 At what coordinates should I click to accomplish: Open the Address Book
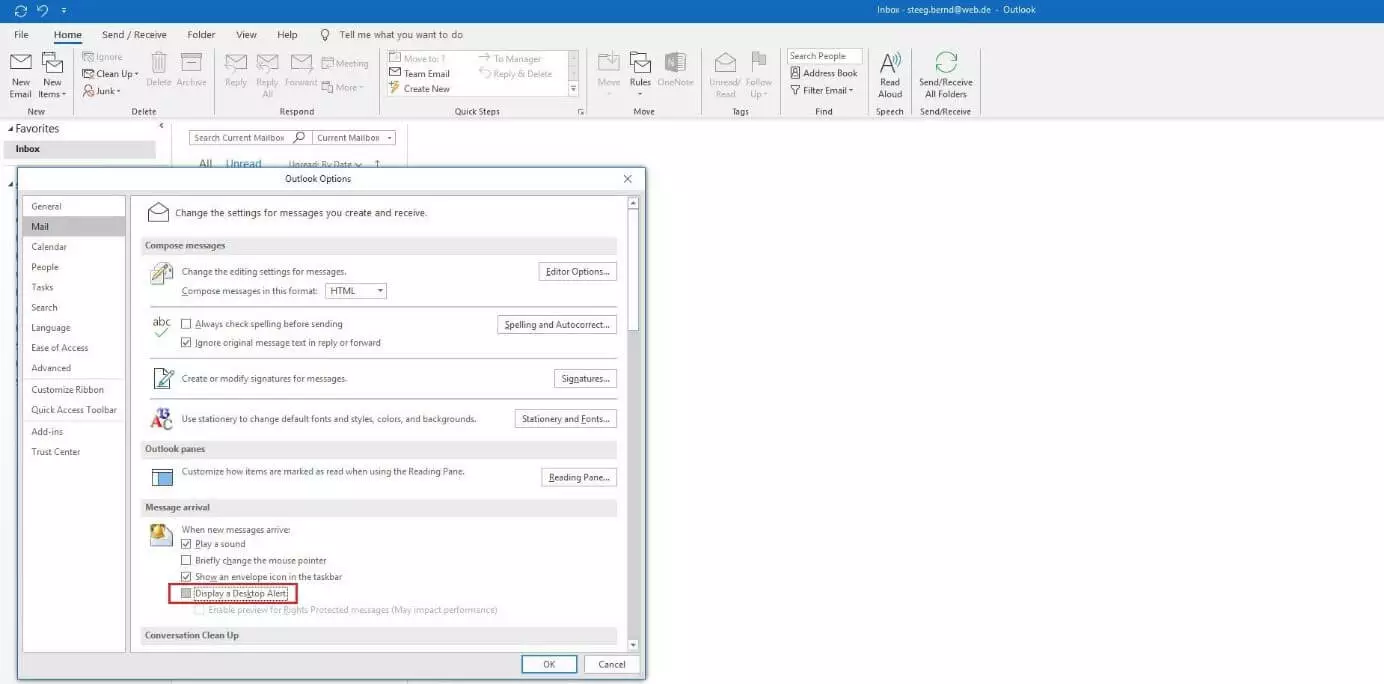point(823,73)
